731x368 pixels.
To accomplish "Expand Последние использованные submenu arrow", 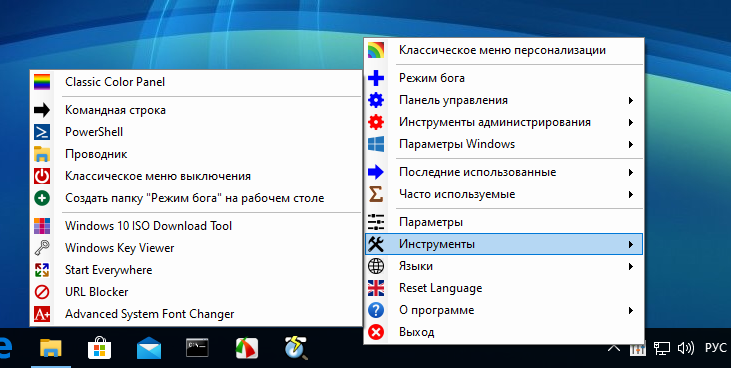I will [630, 173].
